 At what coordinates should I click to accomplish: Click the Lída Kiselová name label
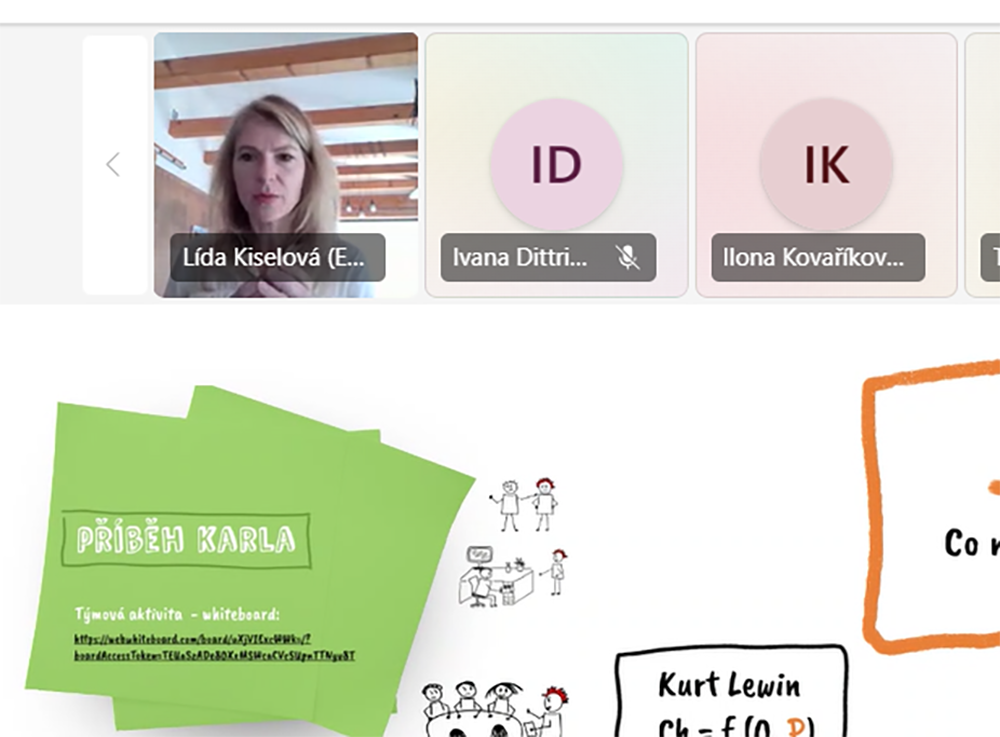[277, 257]
